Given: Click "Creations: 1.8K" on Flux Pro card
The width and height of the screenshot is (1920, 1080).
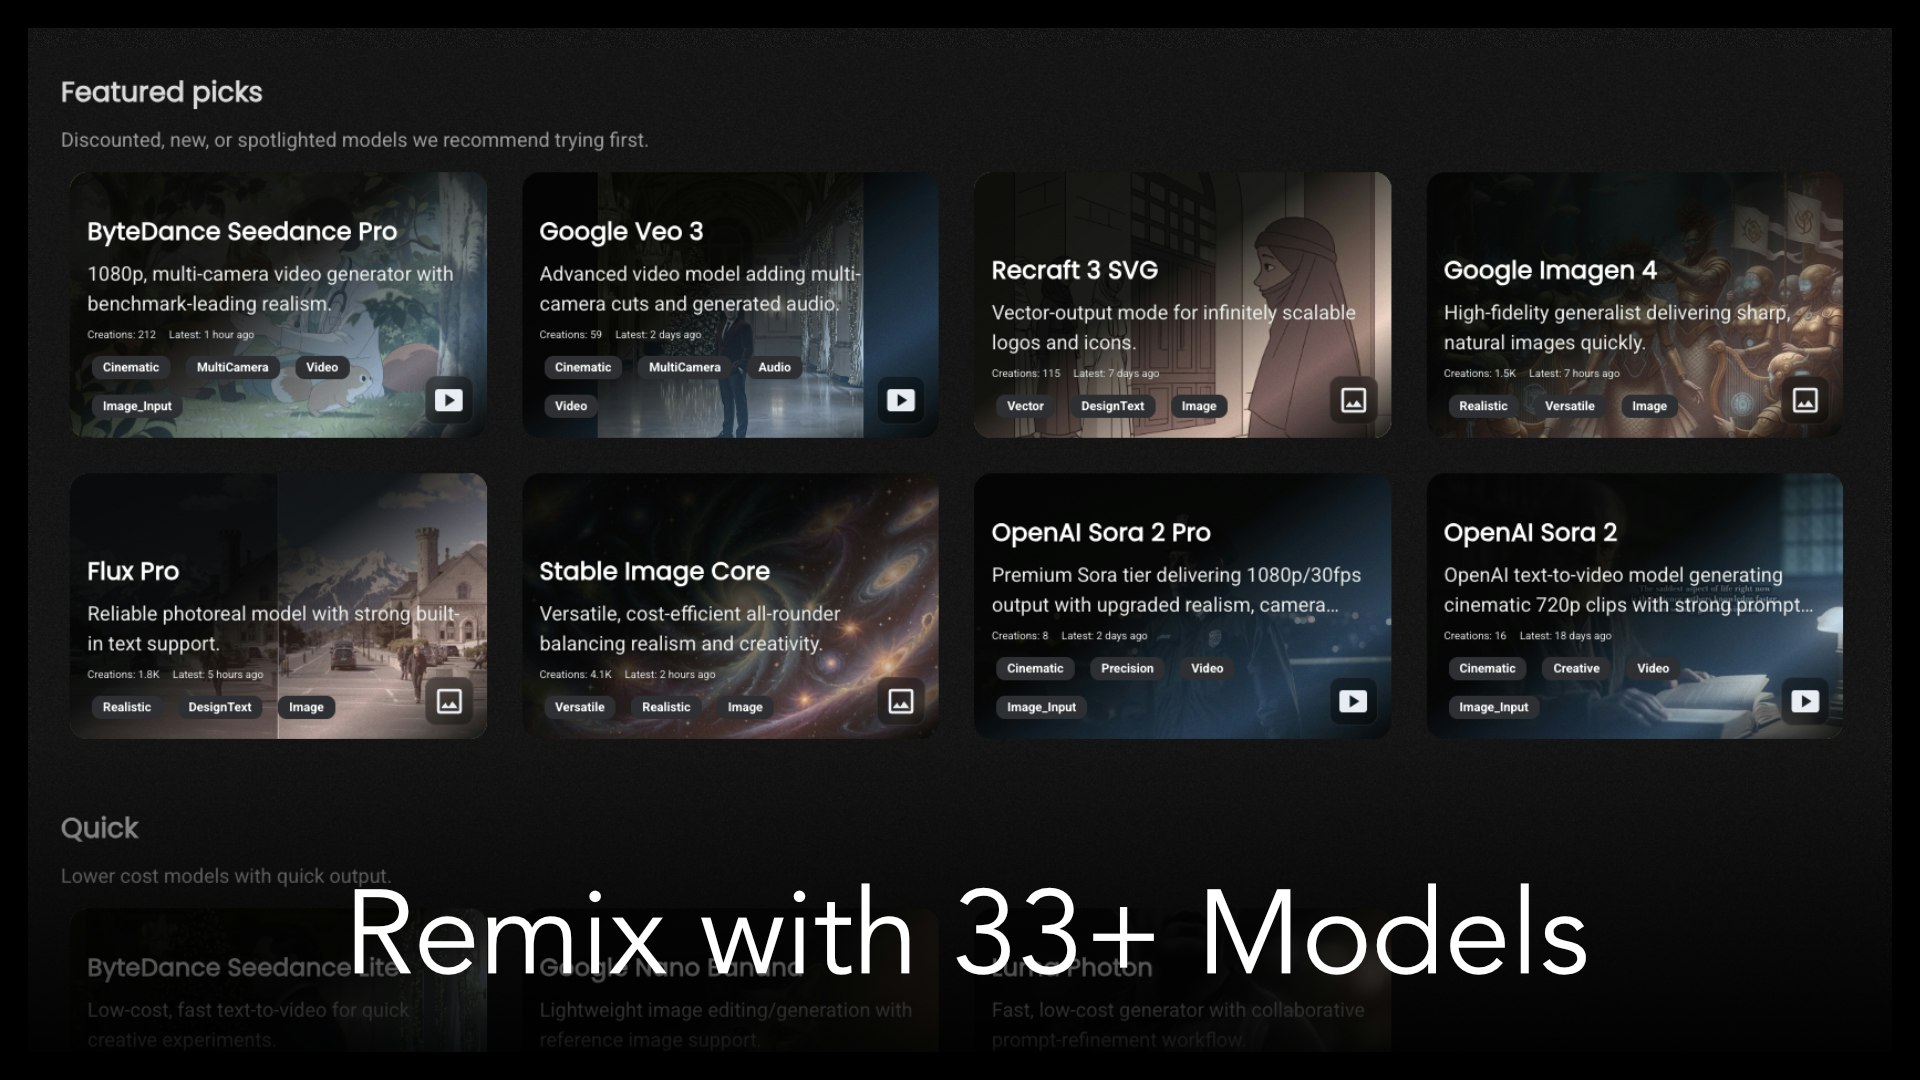Looking at the screenshot, I should [123, 675].
